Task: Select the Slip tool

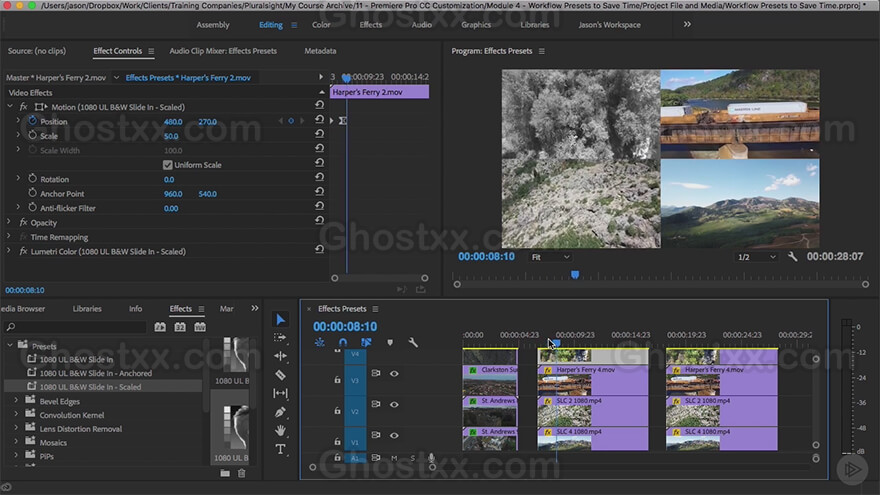Action: click(280, 393)
